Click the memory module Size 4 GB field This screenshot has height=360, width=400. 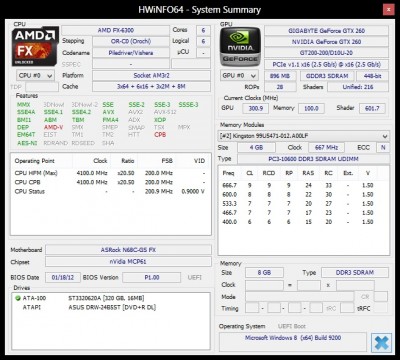256,147
